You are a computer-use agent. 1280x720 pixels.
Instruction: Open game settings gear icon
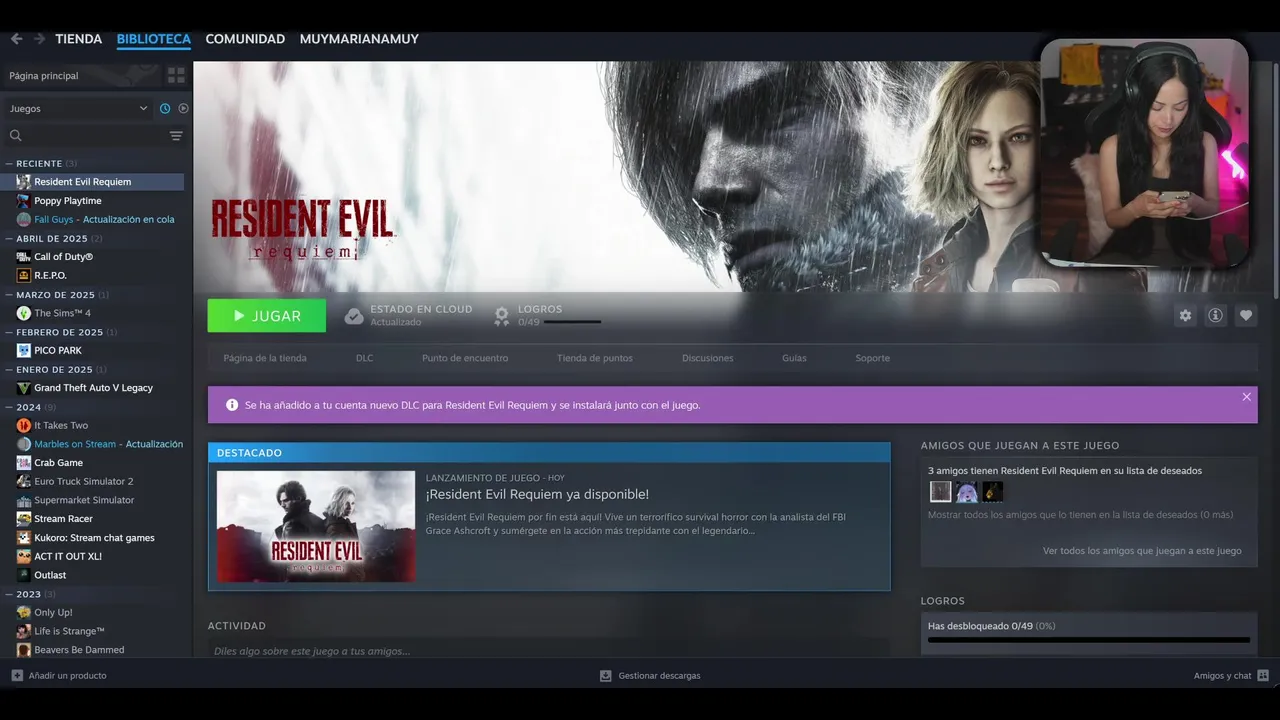pos(1185,315)
